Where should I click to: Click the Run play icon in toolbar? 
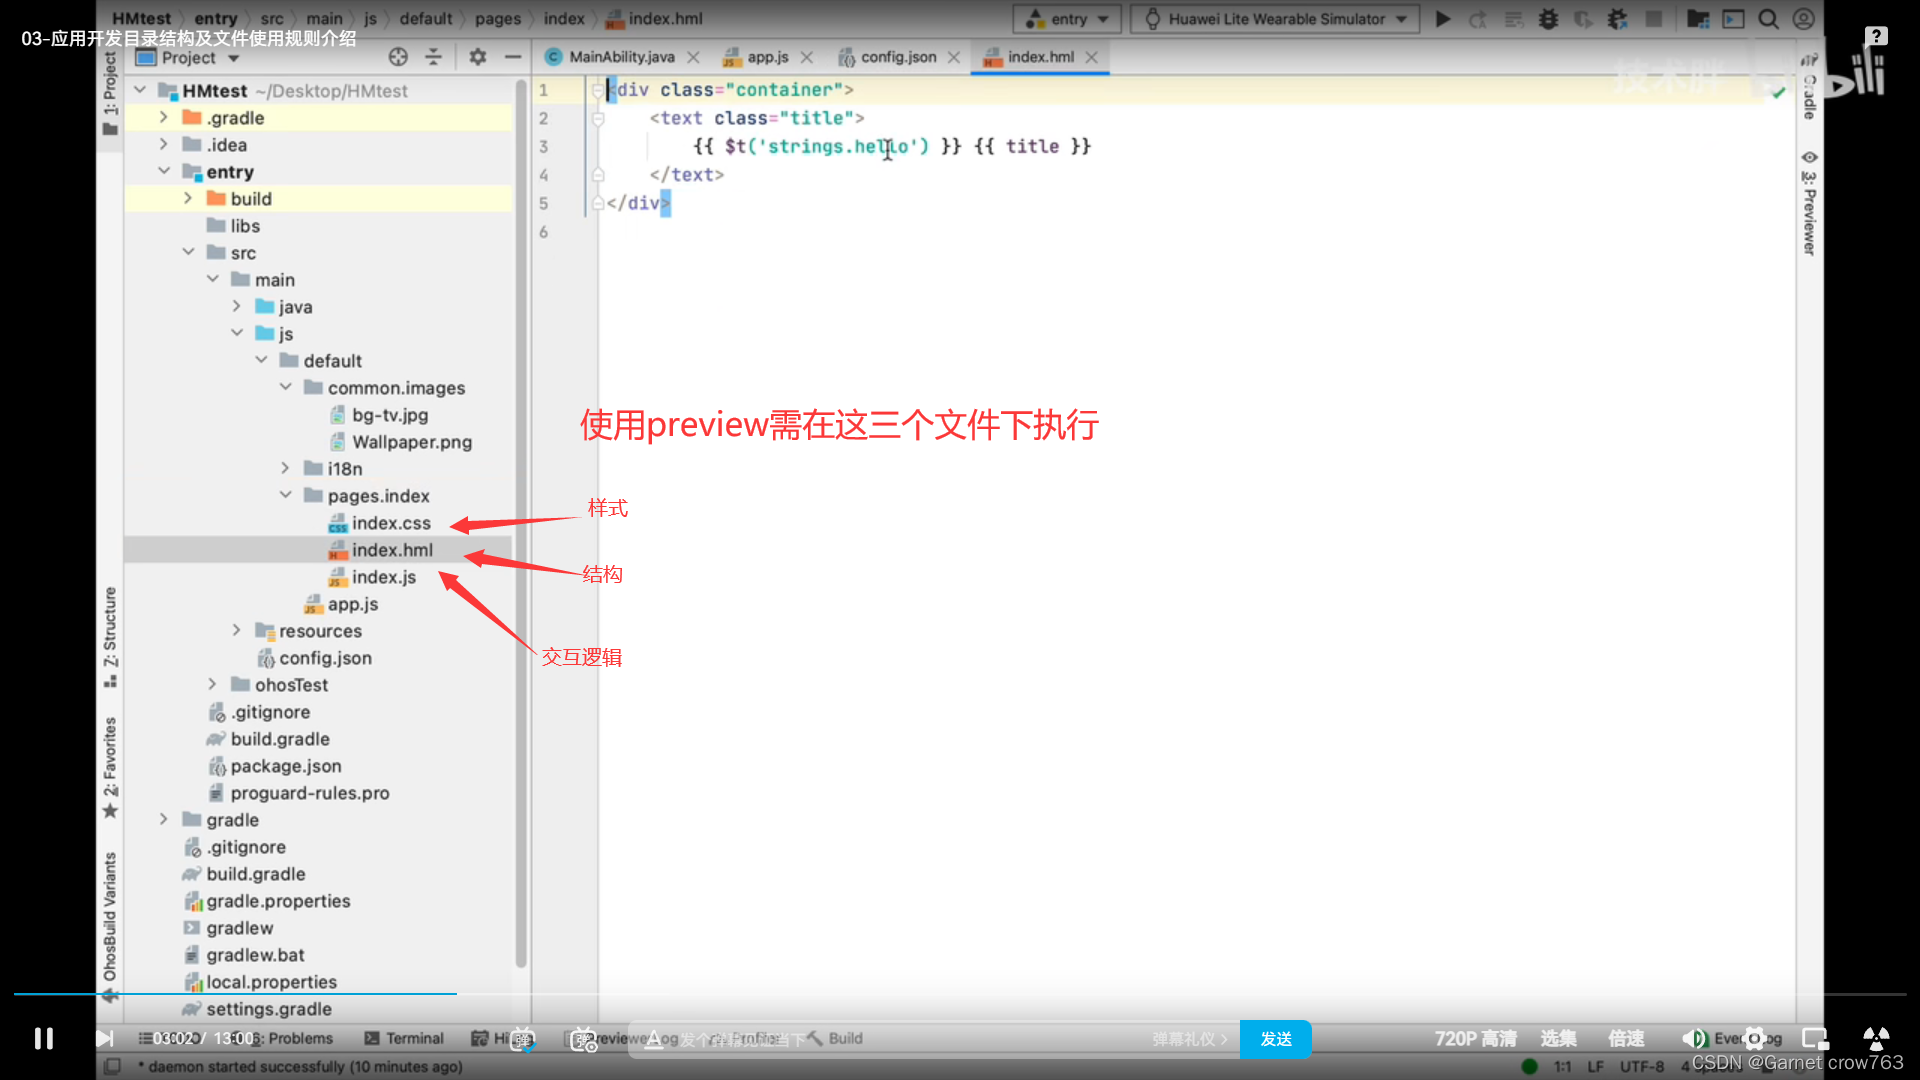(x=1443, y=19)
